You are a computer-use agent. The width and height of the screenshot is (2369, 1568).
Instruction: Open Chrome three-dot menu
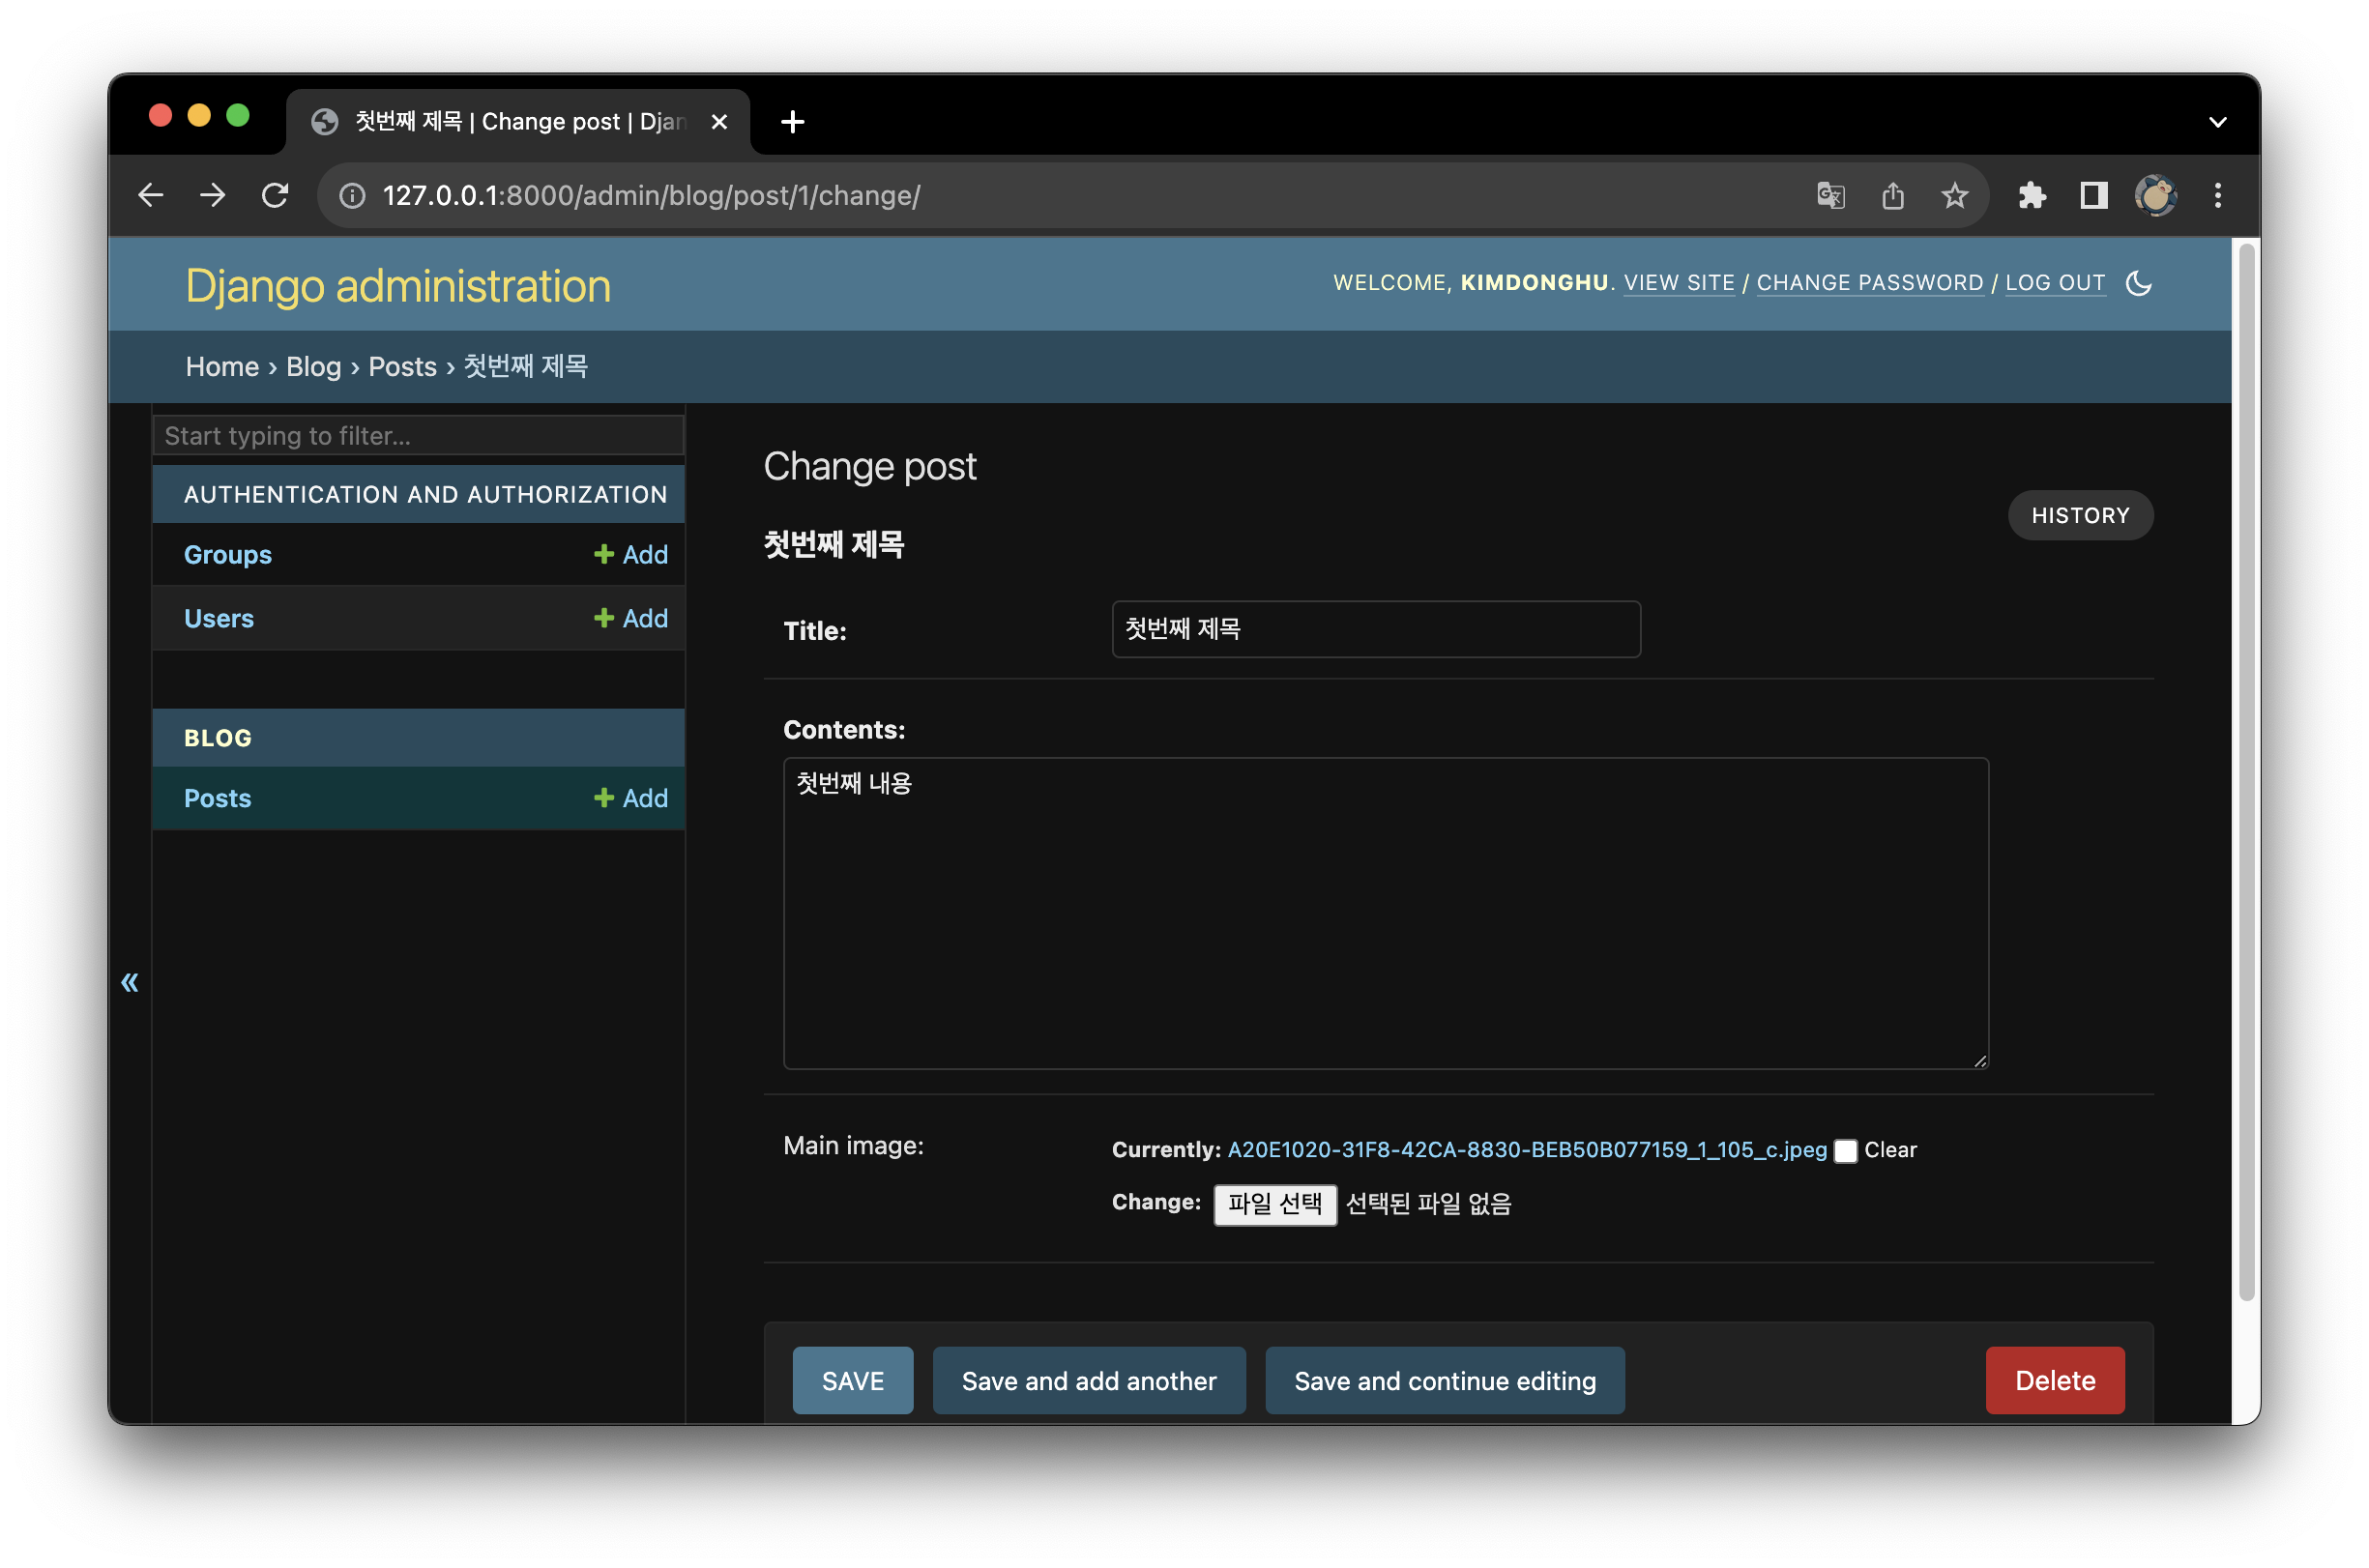(x=2217, y=195)
